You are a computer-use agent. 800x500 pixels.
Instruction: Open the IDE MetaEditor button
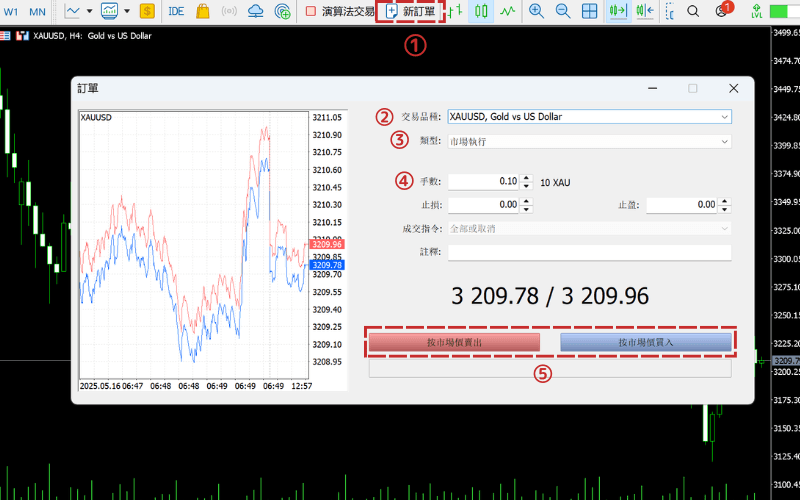click(x=176, y=11)
